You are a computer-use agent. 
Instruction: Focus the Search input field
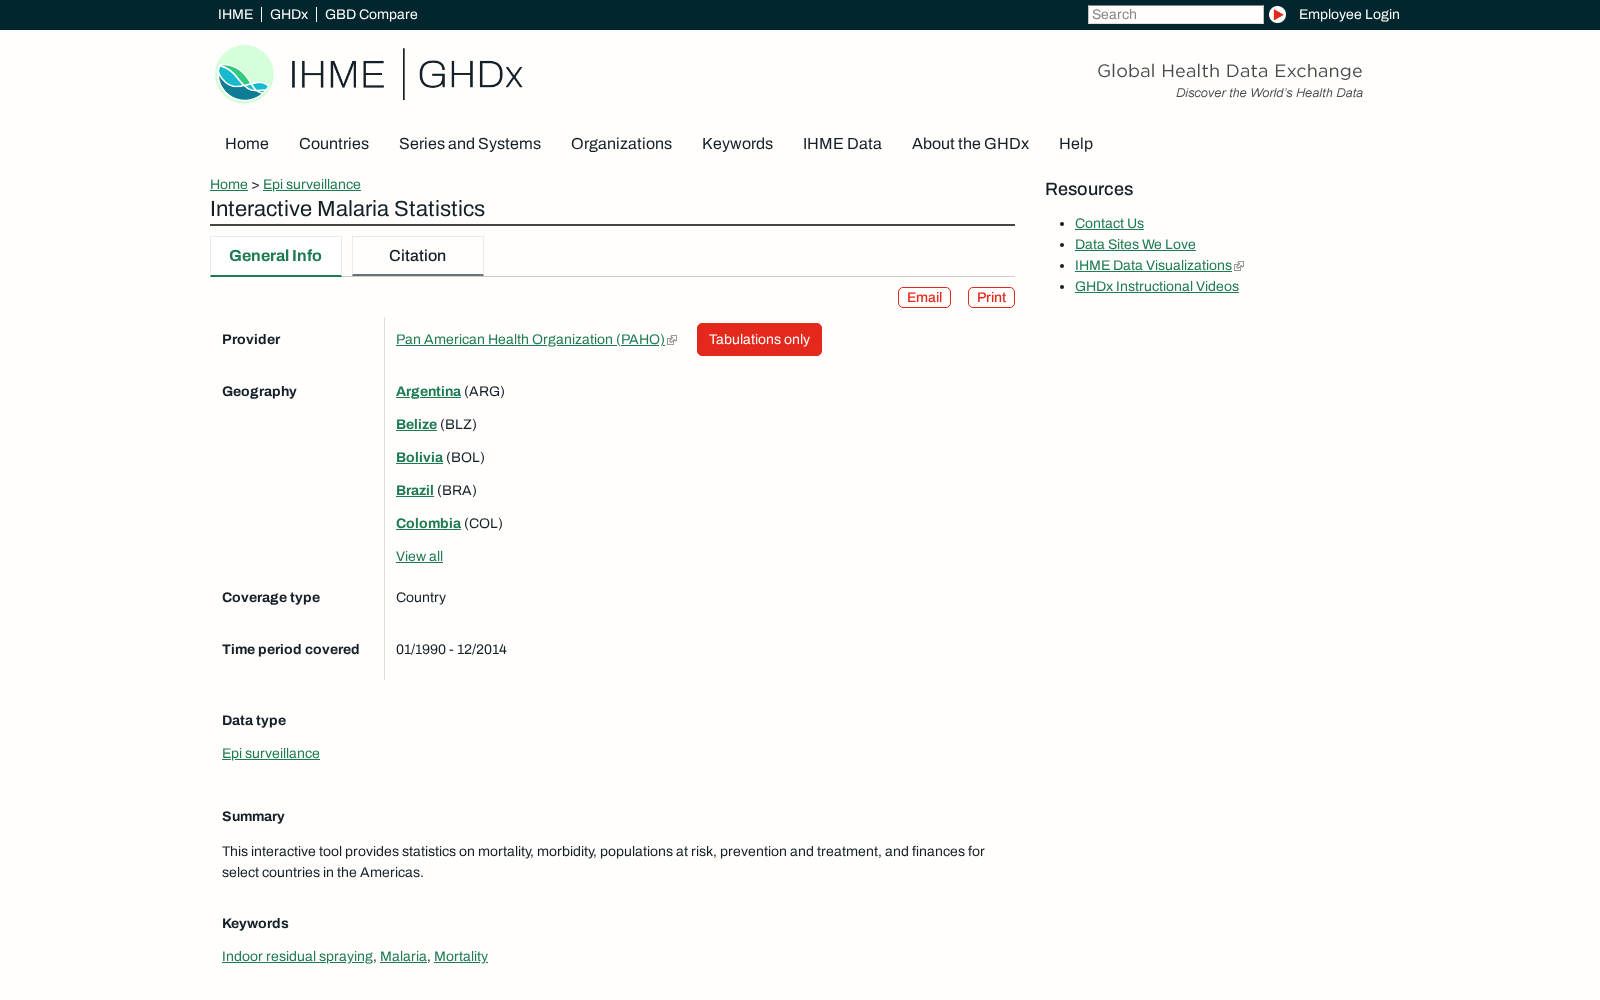(x=1175, y=14)
